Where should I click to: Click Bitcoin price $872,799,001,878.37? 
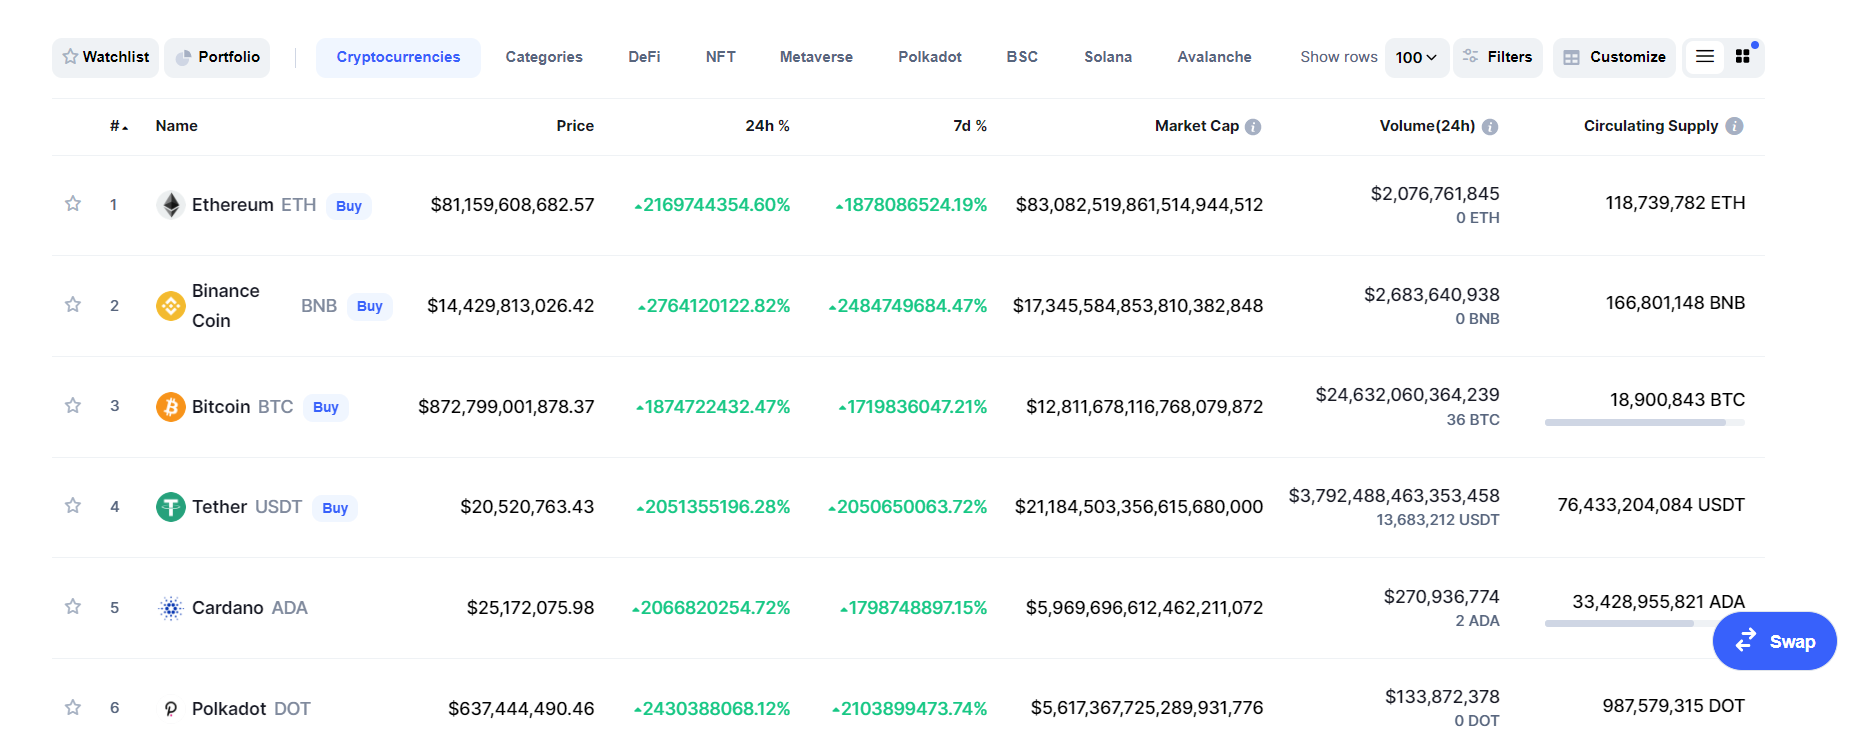pyautogui.click(x=506, y=407)
